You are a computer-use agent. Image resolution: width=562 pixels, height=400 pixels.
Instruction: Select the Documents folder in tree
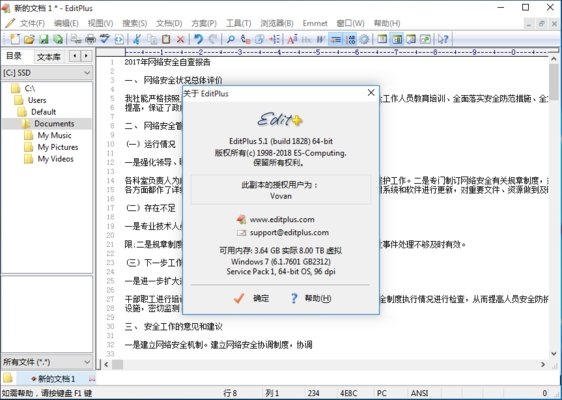54,124
